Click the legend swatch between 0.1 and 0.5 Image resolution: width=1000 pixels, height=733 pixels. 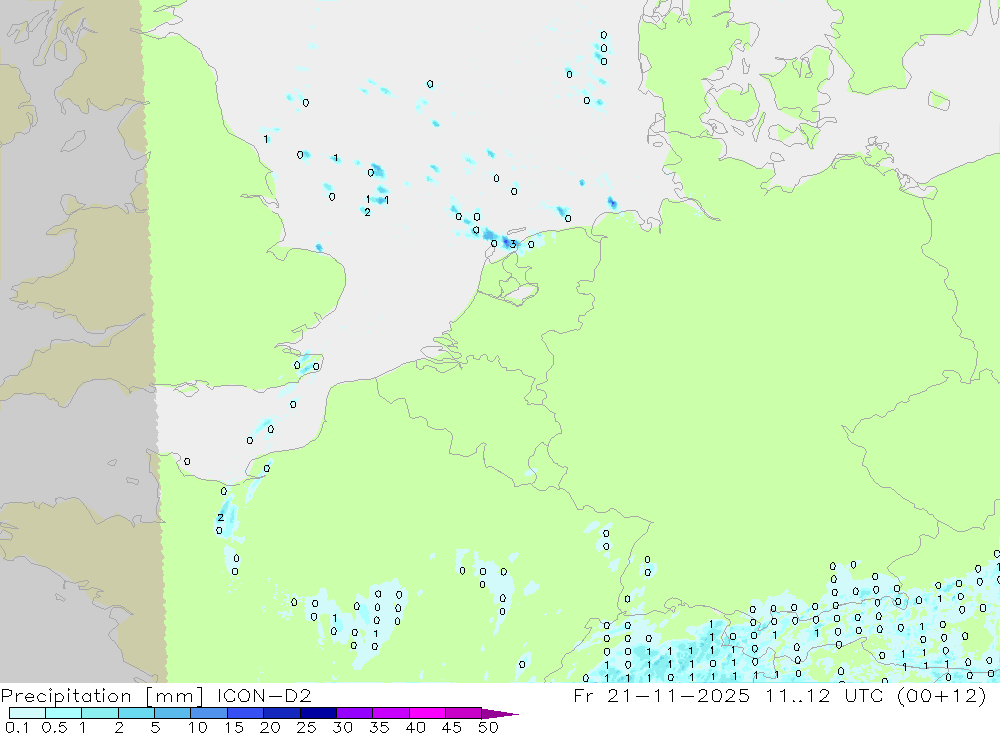27,713
